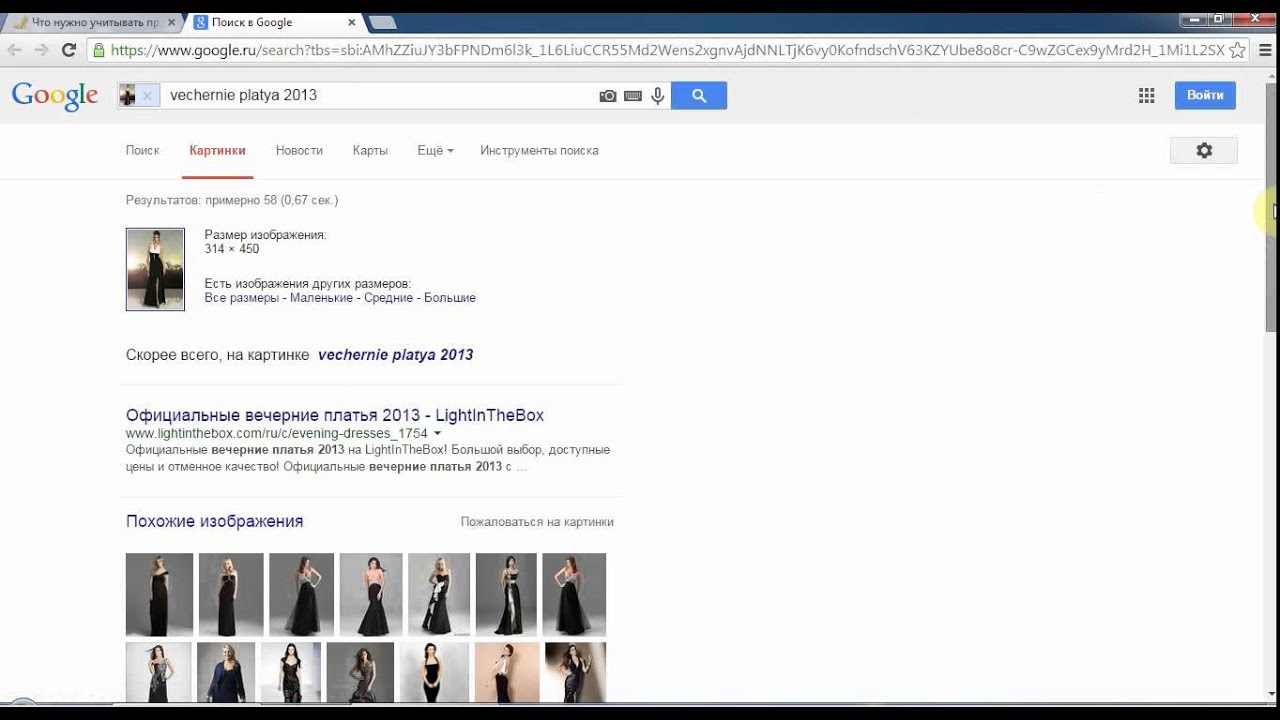The image size is (1280, 720).
Task: Click the Google logo
Action: click(x=55, y=96)
